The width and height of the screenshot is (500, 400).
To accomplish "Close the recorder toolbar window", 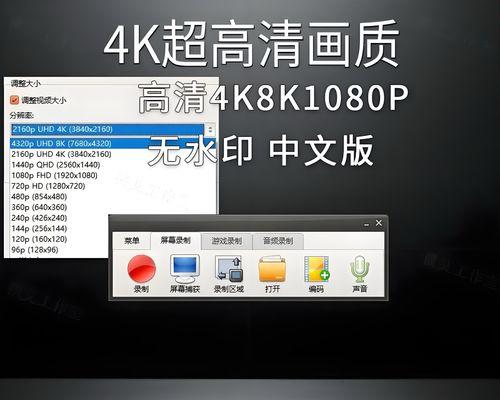I will 379,223.
